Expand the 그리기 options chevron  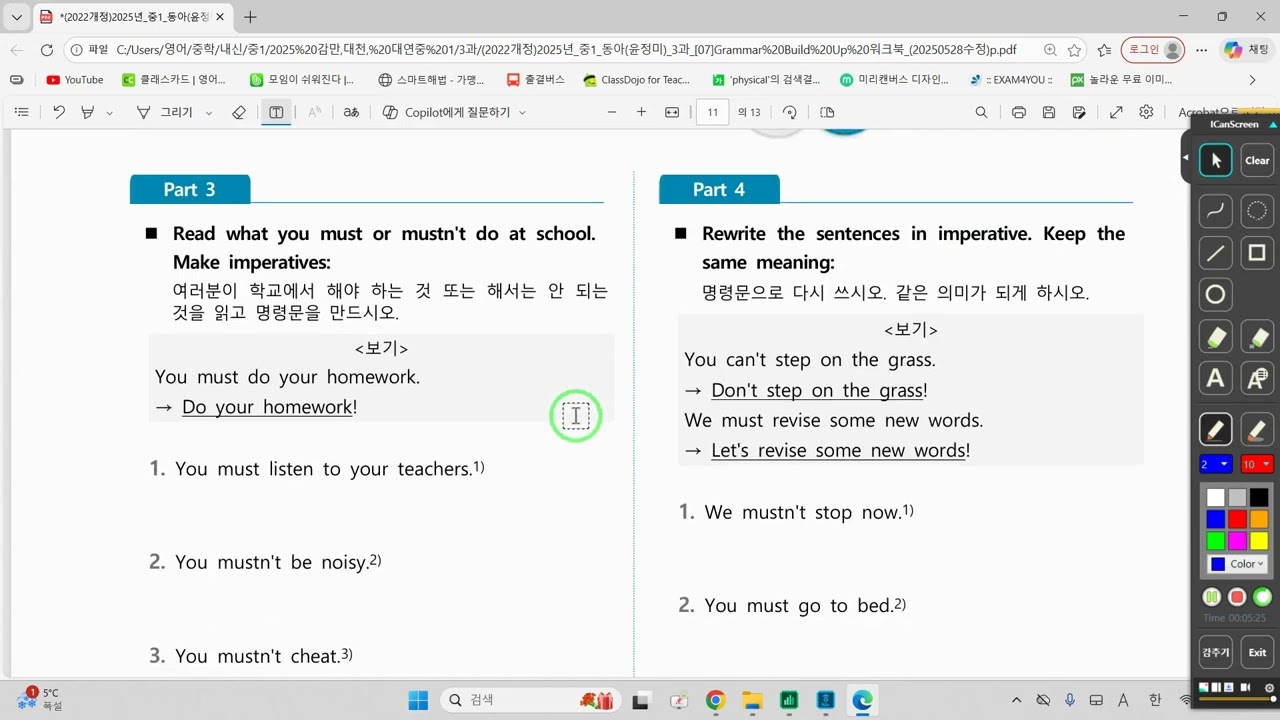click(209, 113)
